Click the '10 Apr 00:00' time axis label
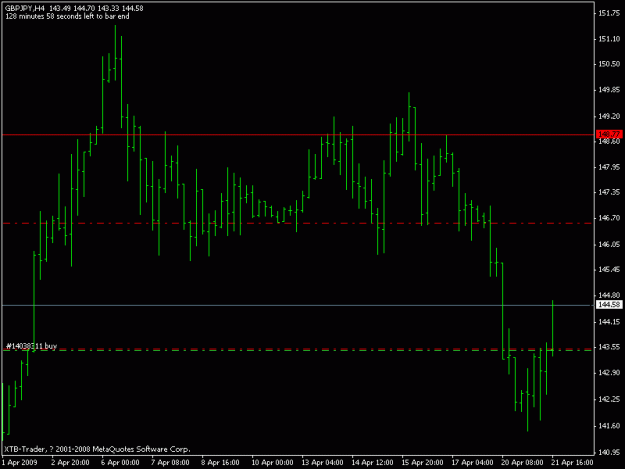625x469 pixels. (x=272, y=462)
